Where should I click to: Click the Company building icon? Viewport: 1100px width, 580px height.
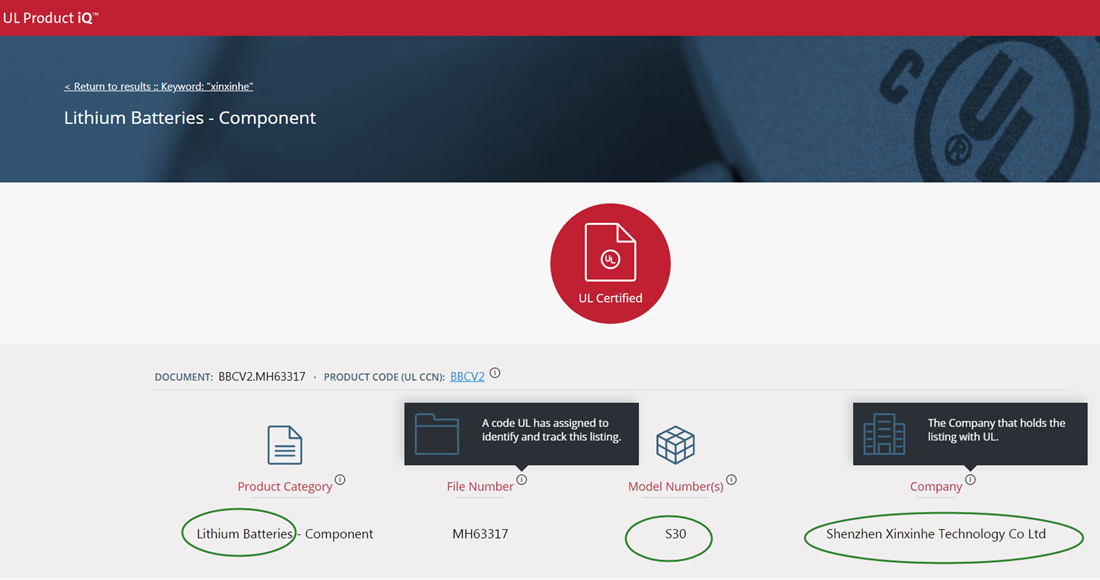pyautogui.click(x=884, y=433)
